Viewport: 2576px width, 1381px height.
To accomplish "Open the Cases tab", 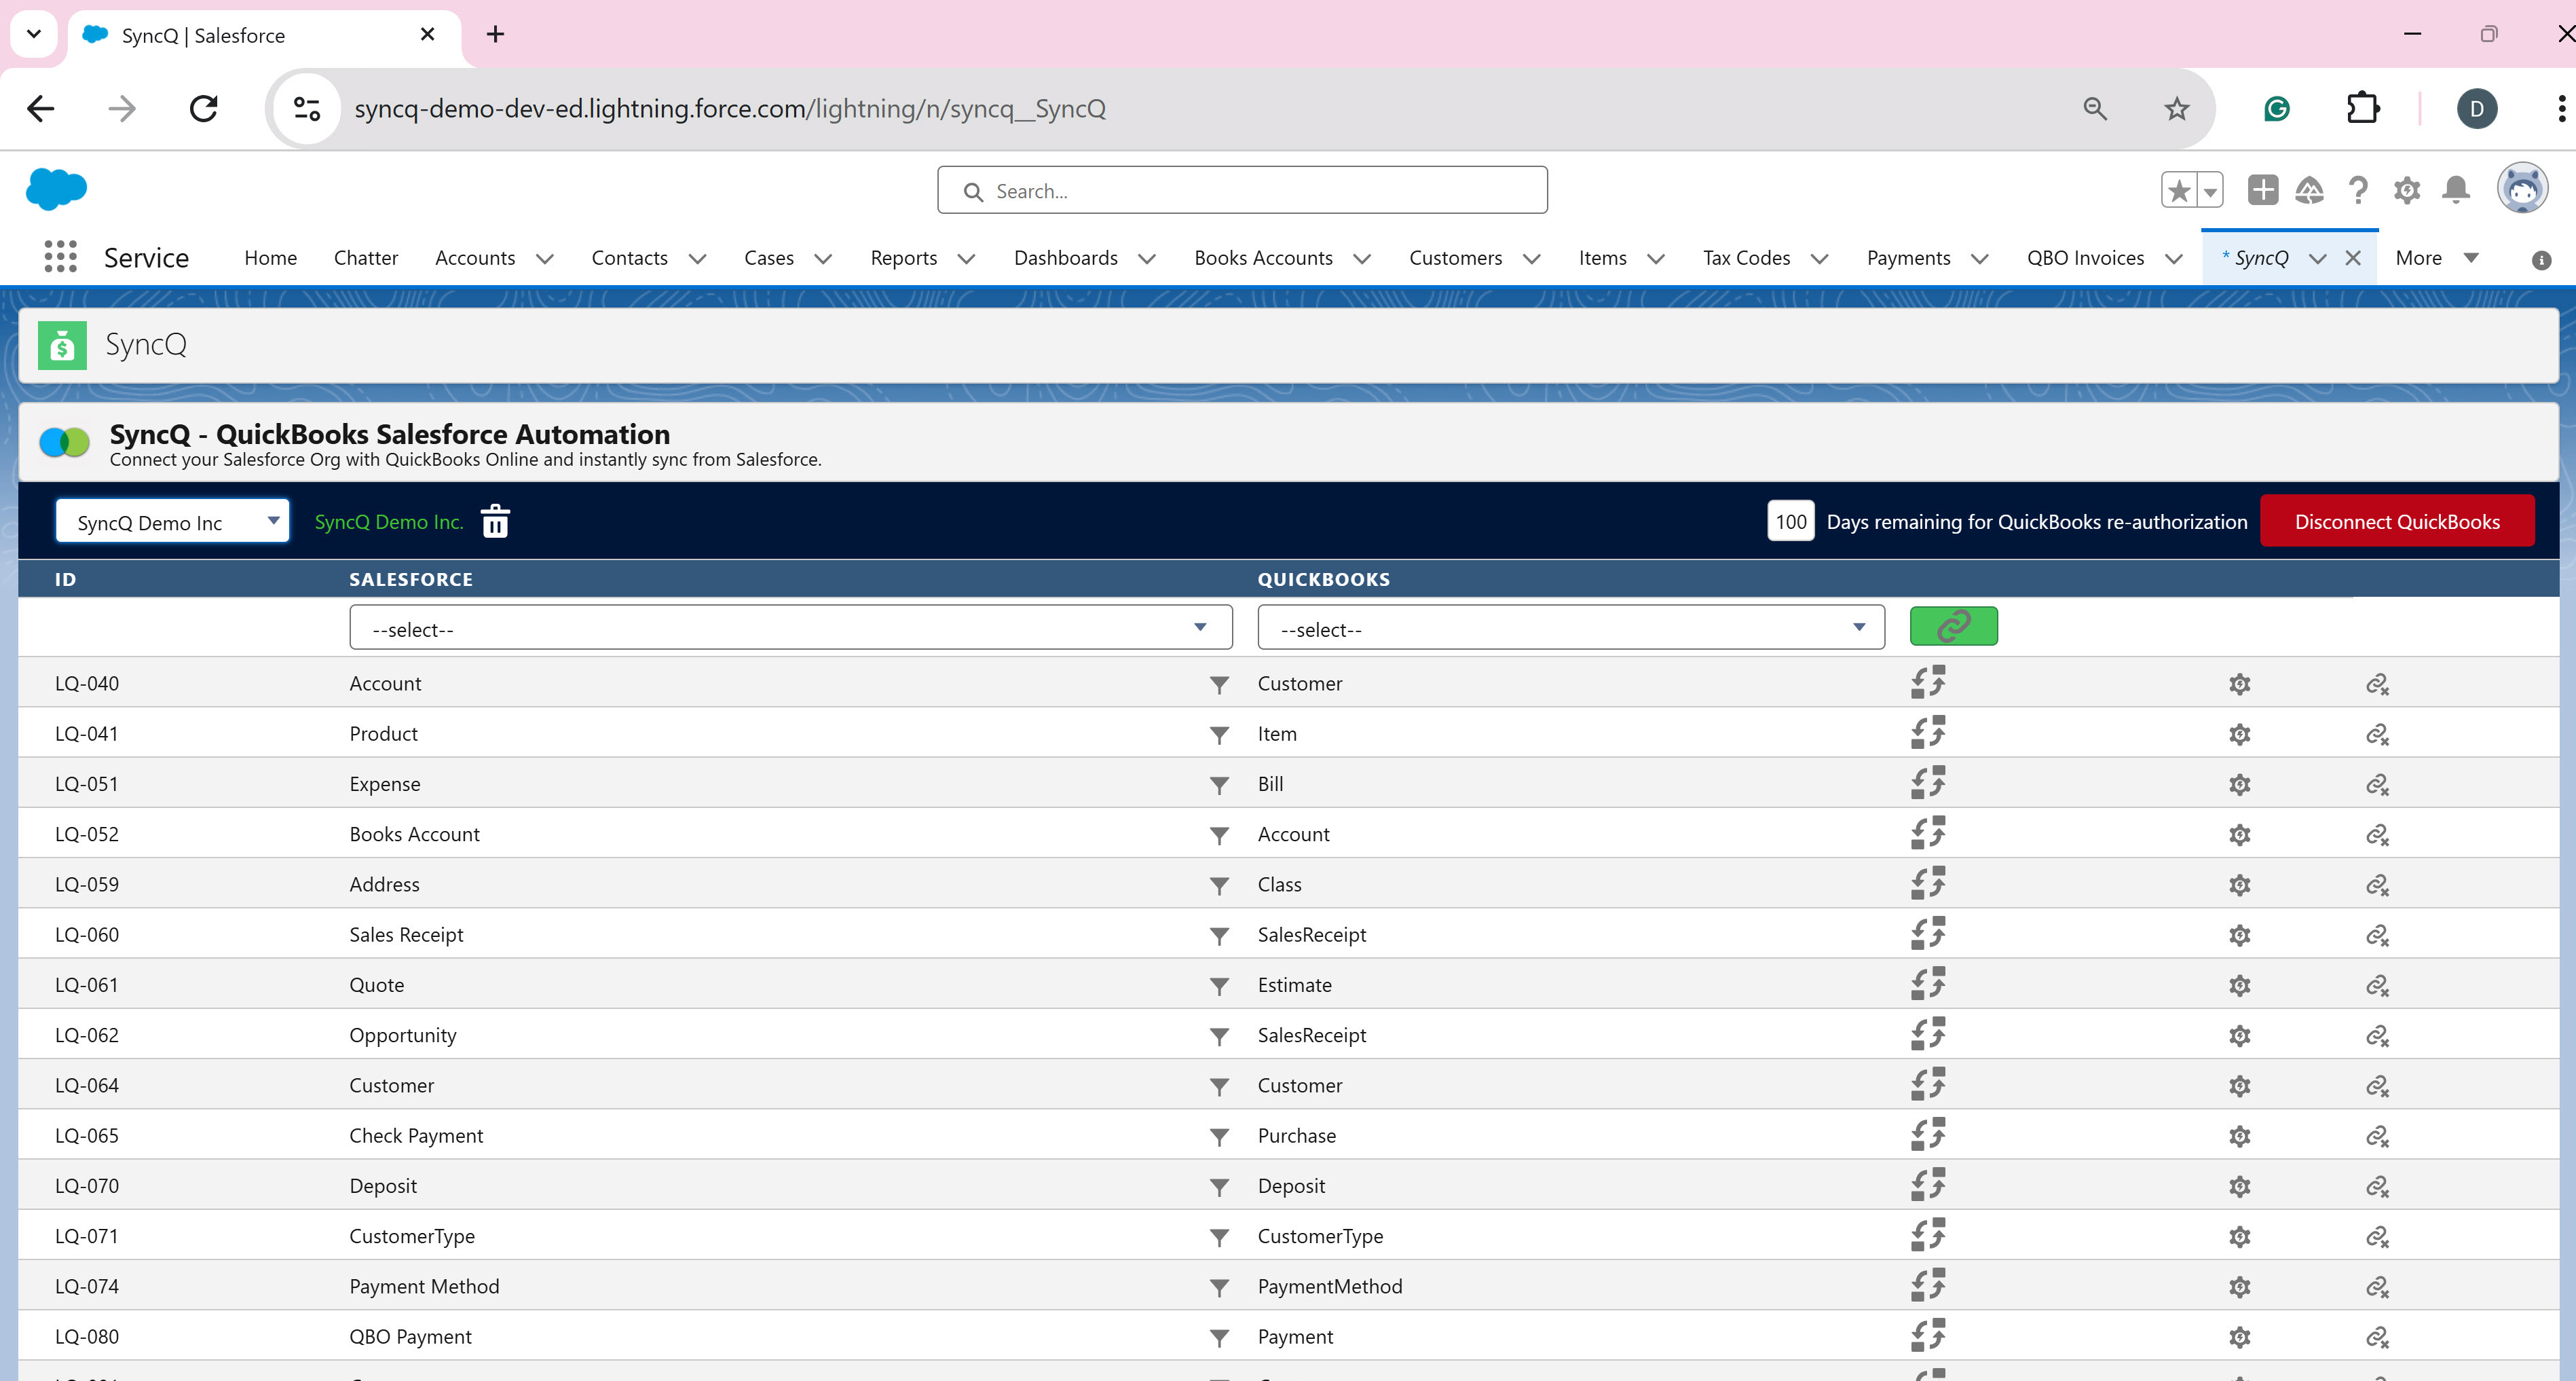I will pyautogui.click(x=768, y=257).
